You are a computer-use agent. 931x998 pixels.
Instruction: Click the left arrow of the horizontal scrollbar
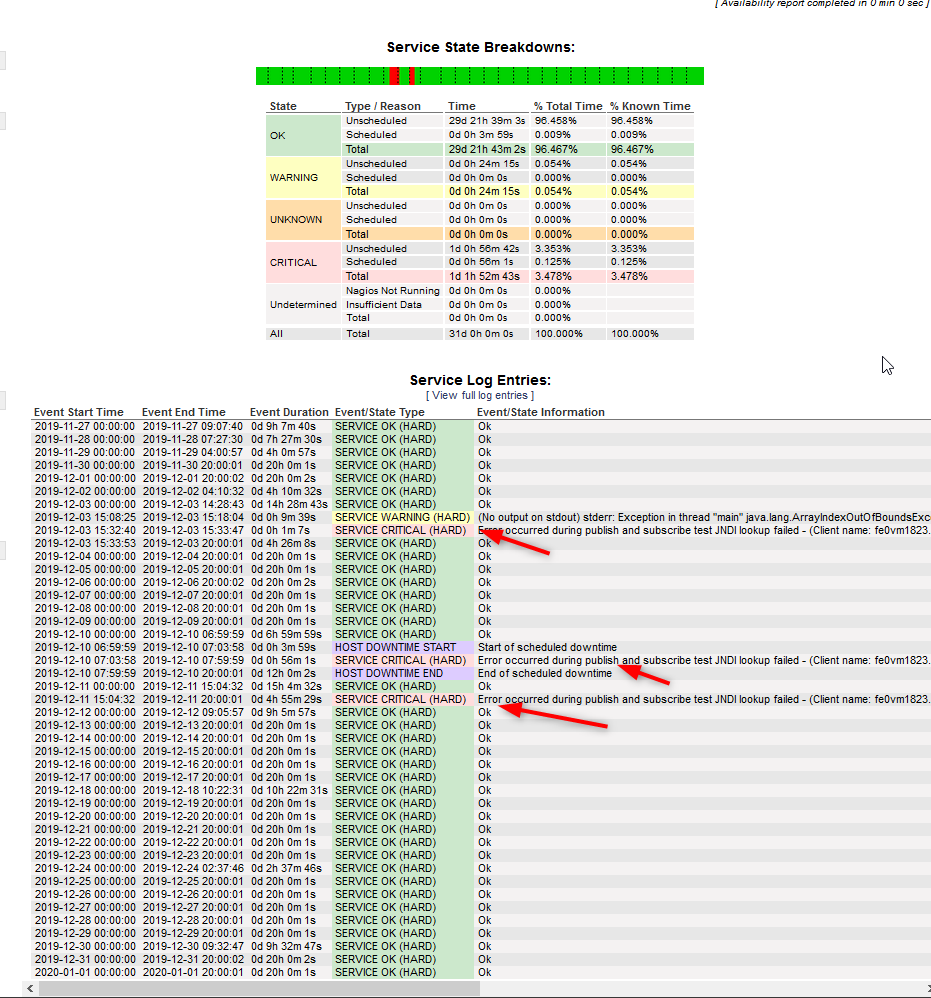coord(30,988)
